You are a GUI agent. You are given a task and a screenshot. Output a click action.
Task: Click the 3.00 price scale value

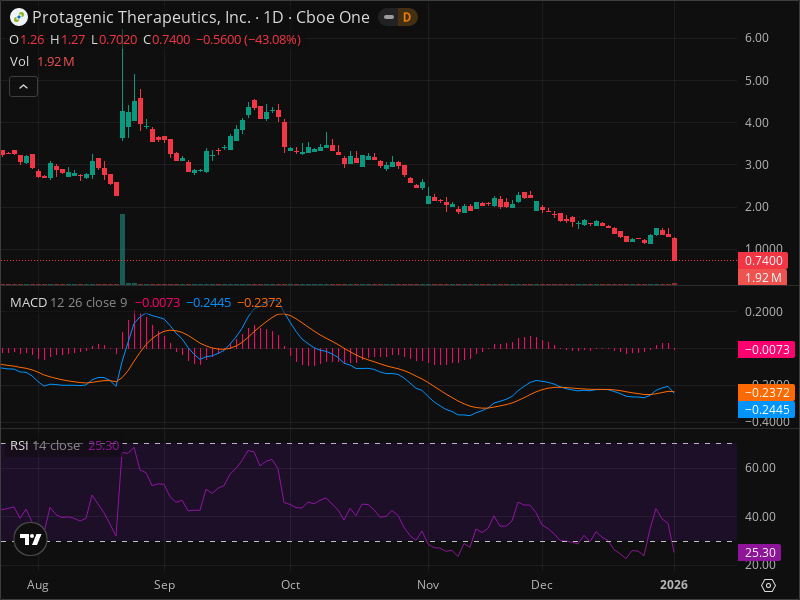[757, 164]
